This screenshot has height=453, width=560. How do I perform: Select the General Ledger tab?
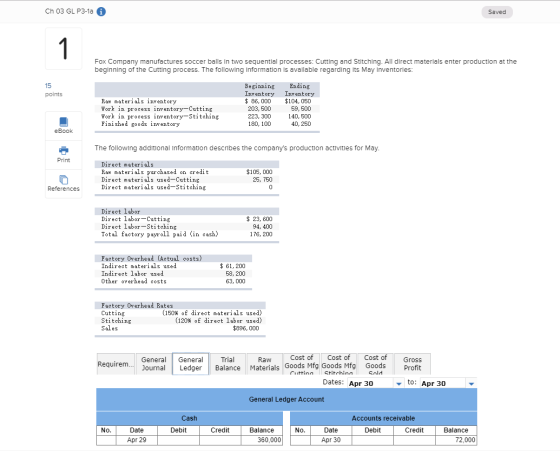point(190,364)
